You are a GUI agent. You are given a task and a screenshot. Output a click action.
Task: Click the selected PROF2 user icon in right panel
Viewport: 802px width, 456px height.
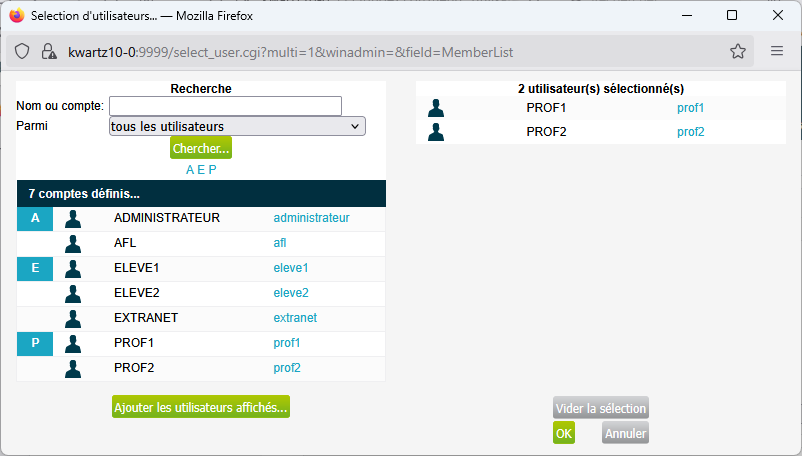[x=436, y=132]
